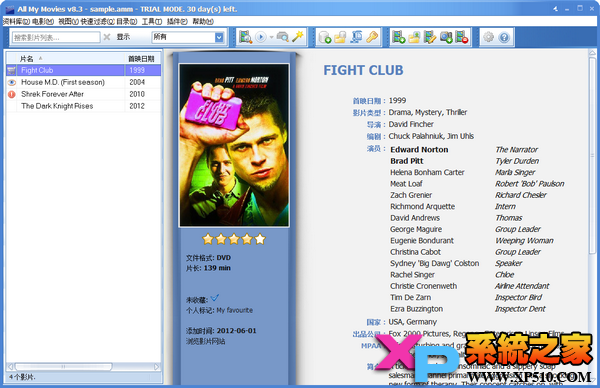Image resolution: width=600 pixels, height=388 pixels.
Task: Toggle the checkmark next to 未收藏
Action: (215, 297)
